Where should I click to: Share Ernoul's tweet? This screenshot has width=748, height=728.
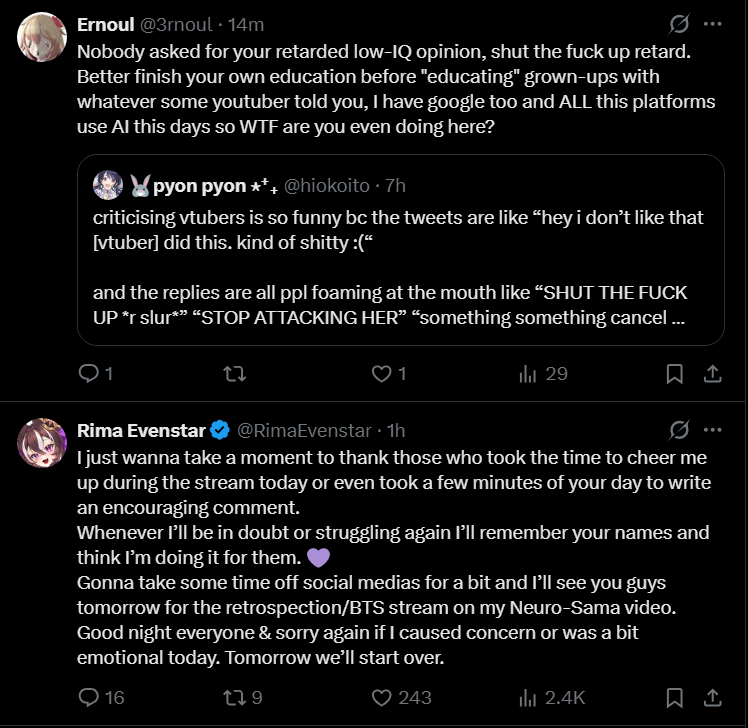pyautogui.click(x=713, y=373)
